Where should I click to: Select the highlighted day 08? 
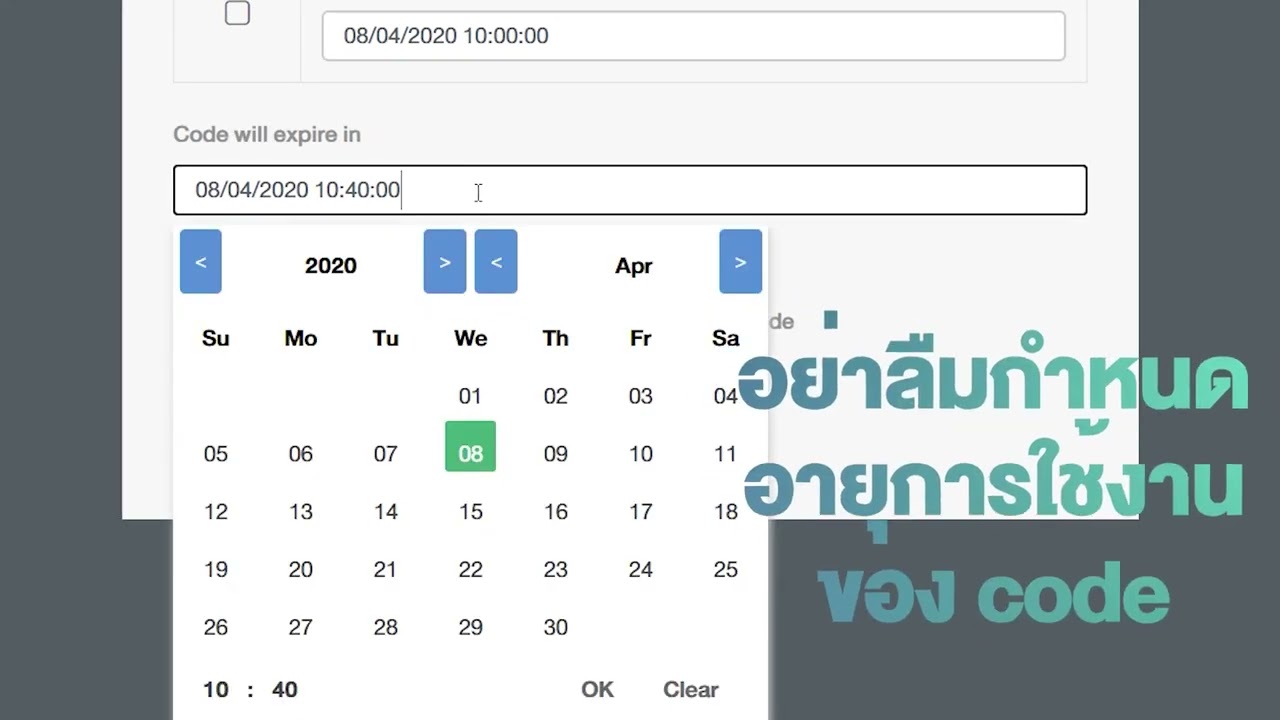click(x=470, y=446)
